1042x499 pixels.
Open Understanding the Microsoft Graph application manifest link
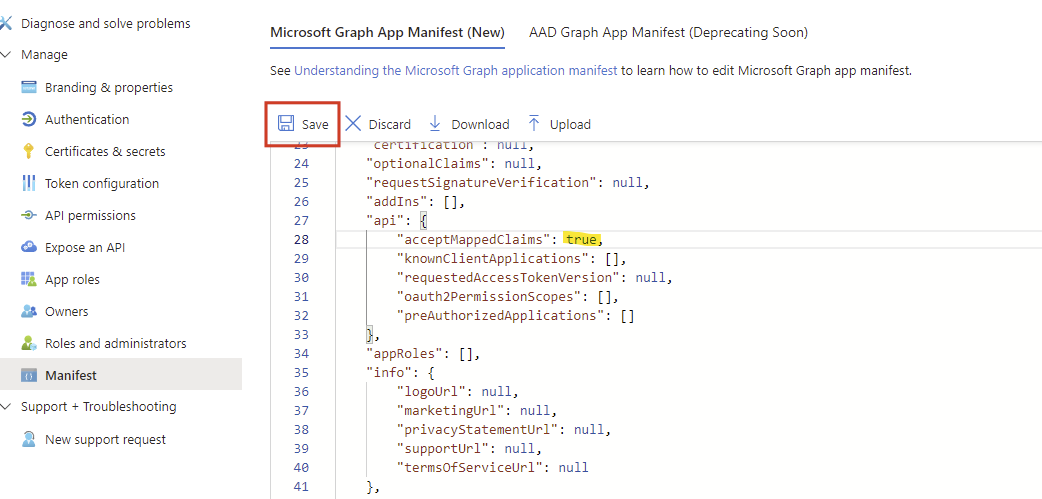(x=456, y=71)
